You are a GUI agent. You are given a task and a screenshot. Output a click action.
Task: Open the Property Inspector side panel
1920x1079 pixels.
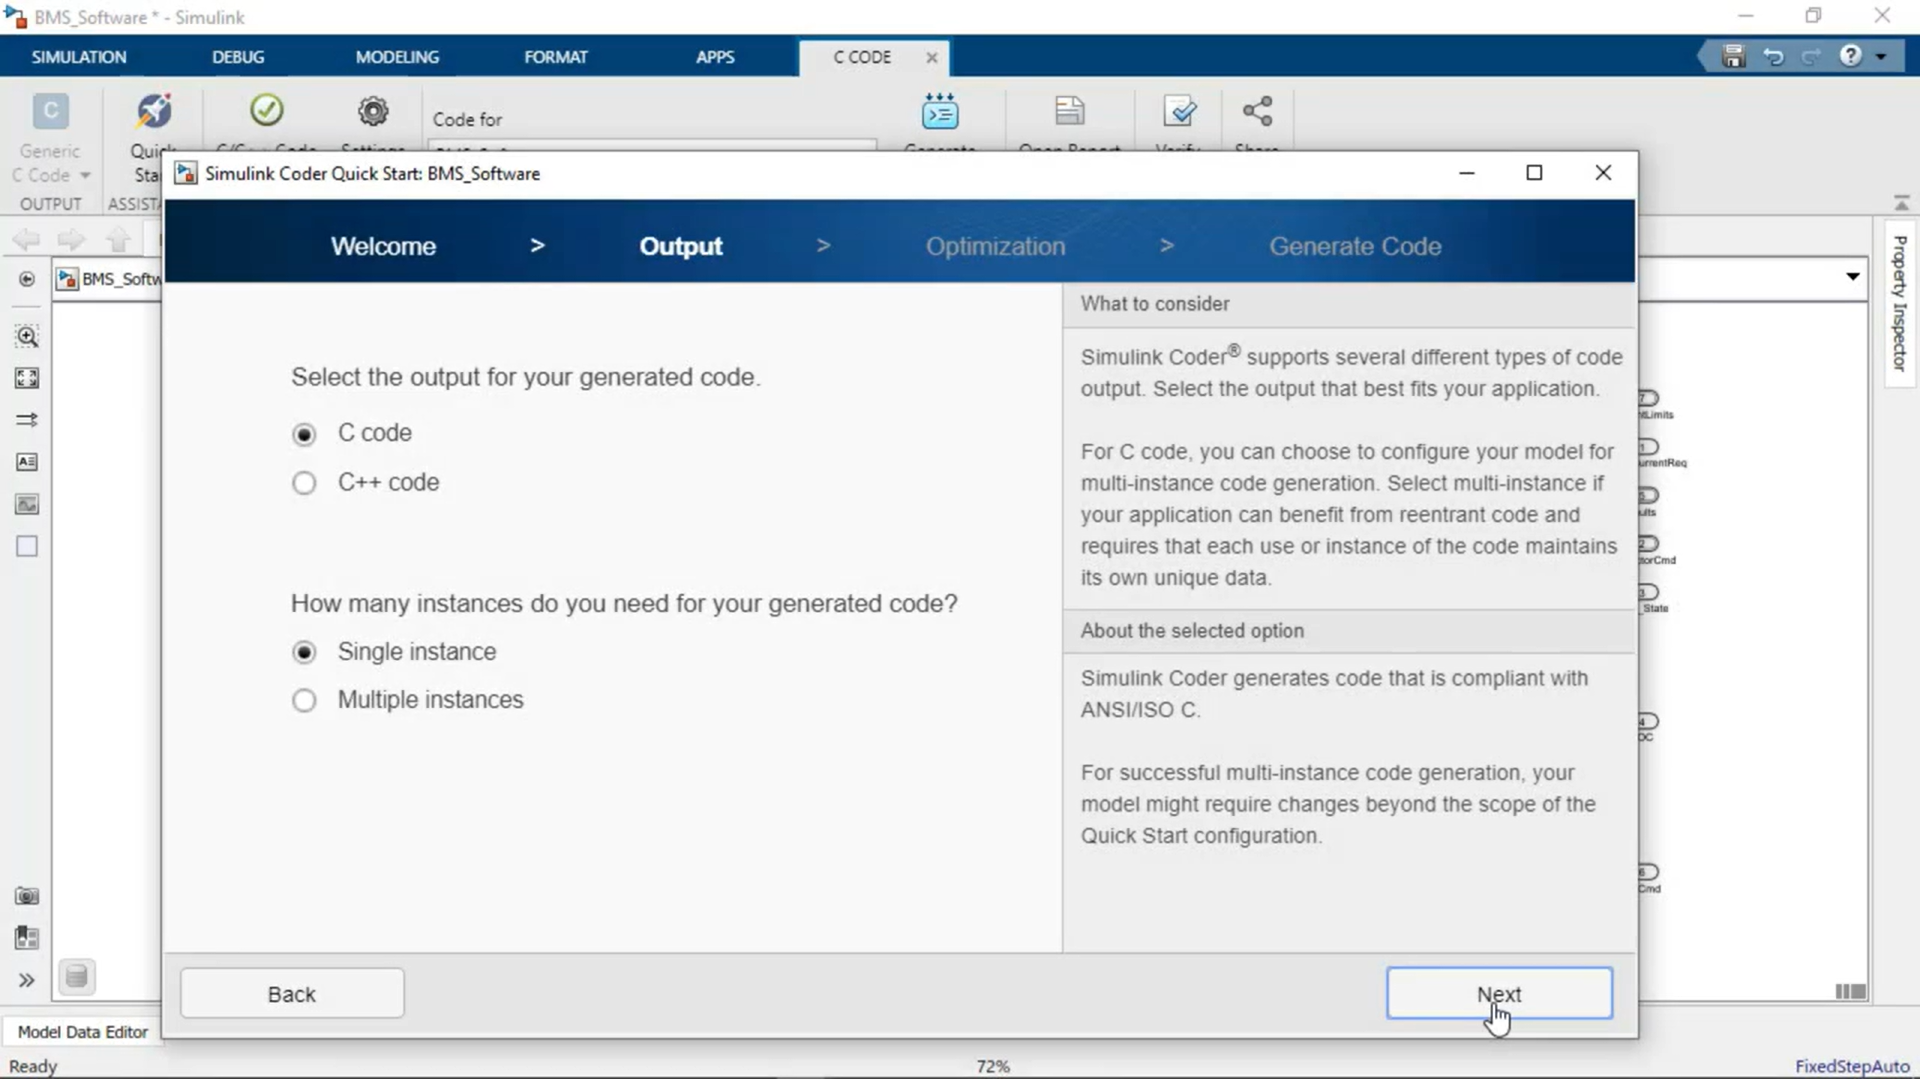[1900, 304]
